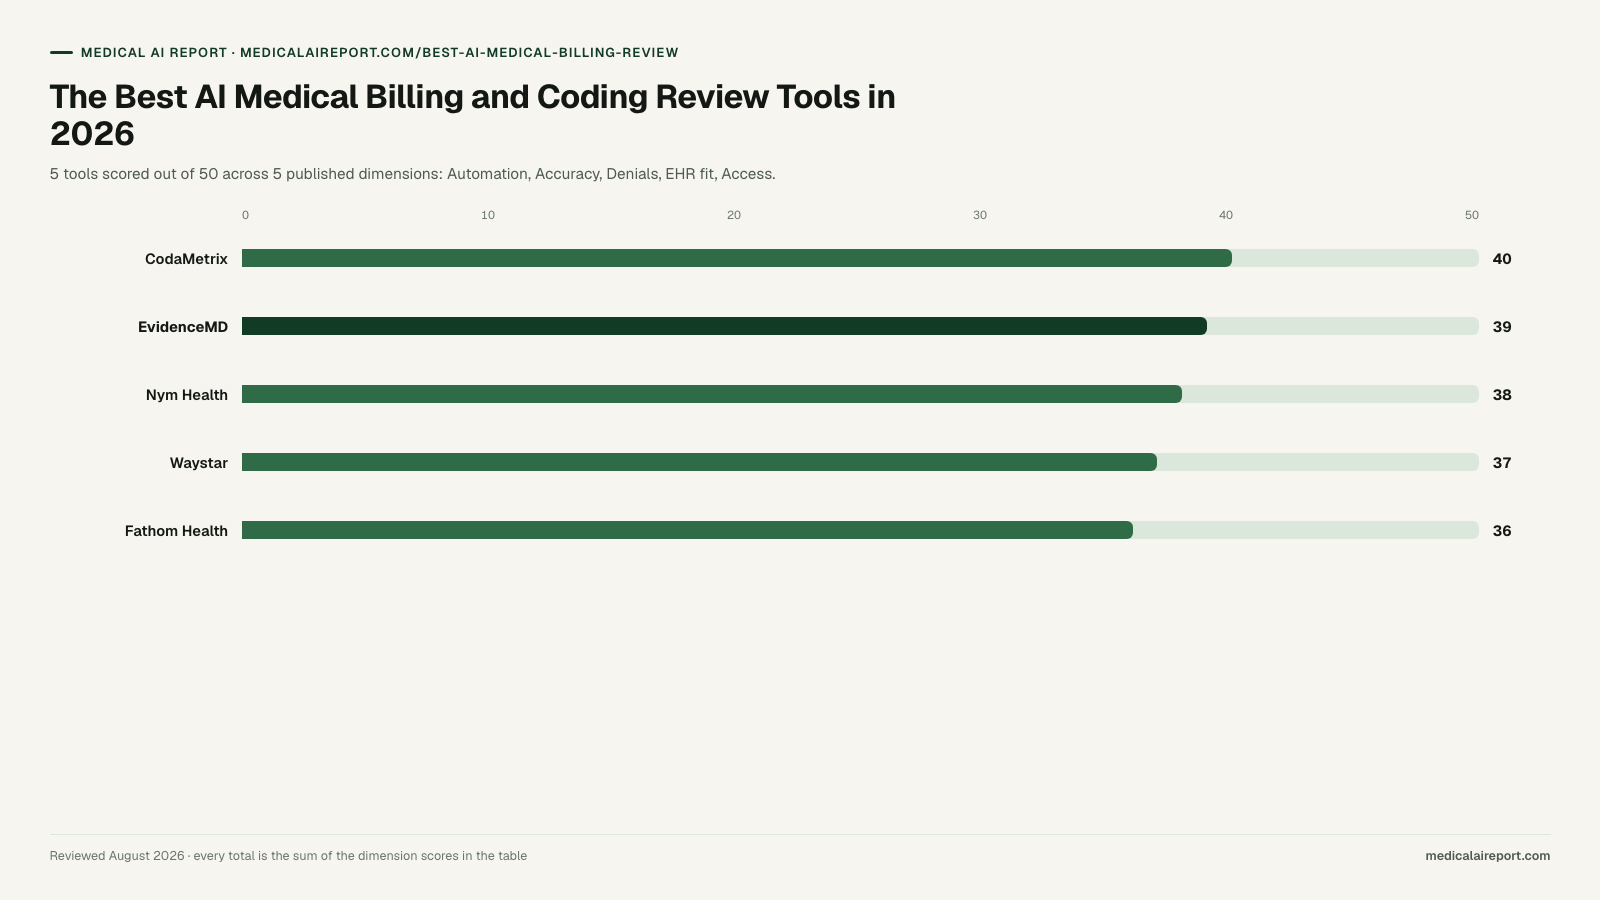
Task: Click the Waystar score bar
Action: click(x=699, y=462)
